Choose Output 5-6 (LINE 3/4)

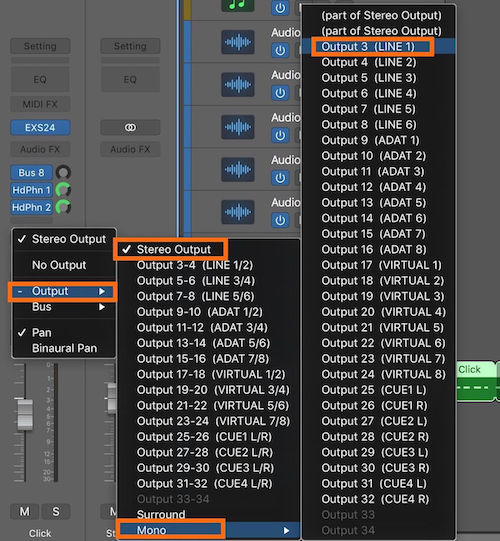coord(196,281)
